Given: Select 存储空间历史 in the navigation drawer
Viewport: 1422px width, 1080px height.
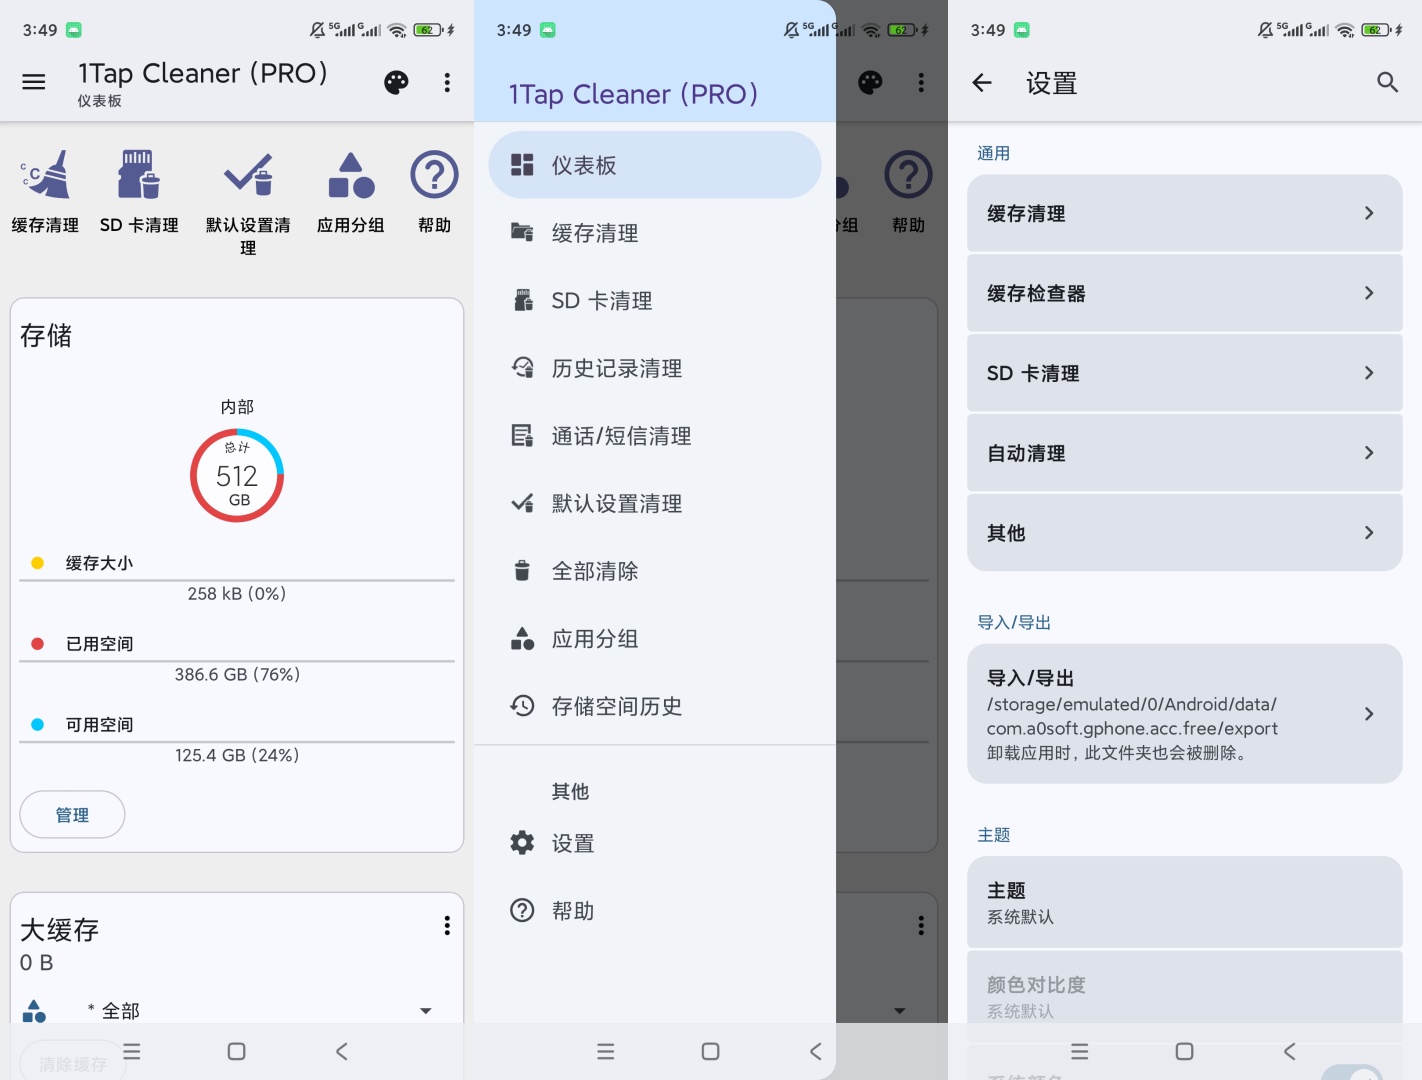Looking at the screenshot, I should coord(655,706).
